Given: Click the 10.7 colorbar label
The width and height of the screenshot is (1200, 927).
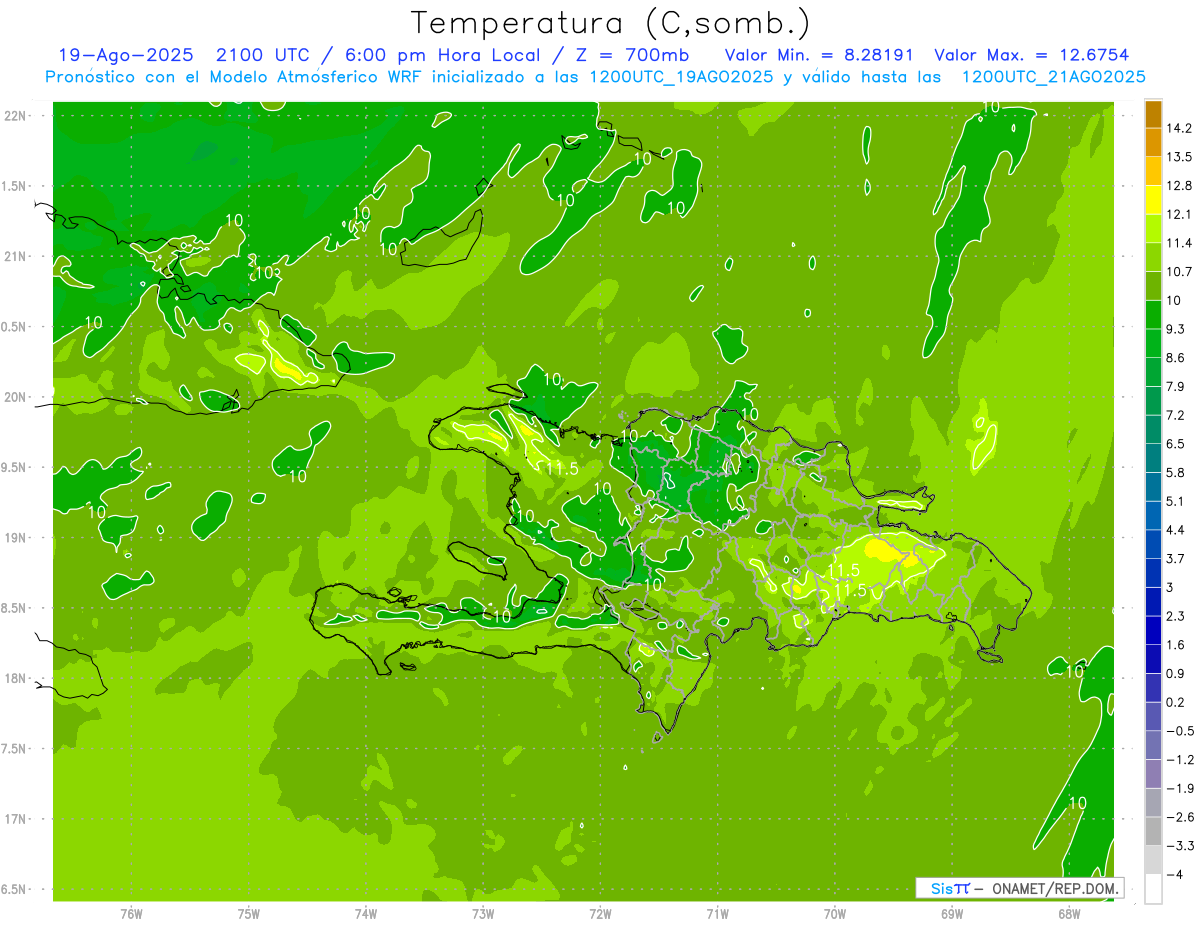Looking at the screenshot, I should tap(1178, 271).
